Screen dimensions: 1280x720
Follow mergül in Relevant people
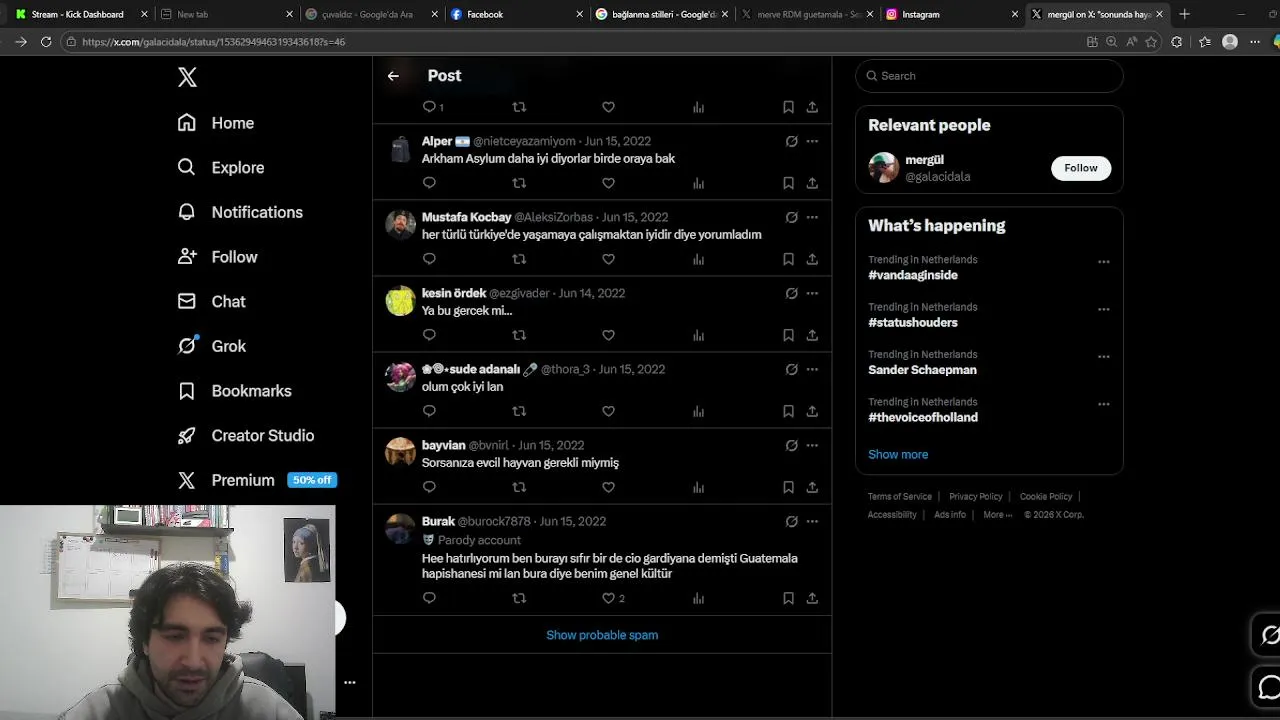tap(1080, 168)
